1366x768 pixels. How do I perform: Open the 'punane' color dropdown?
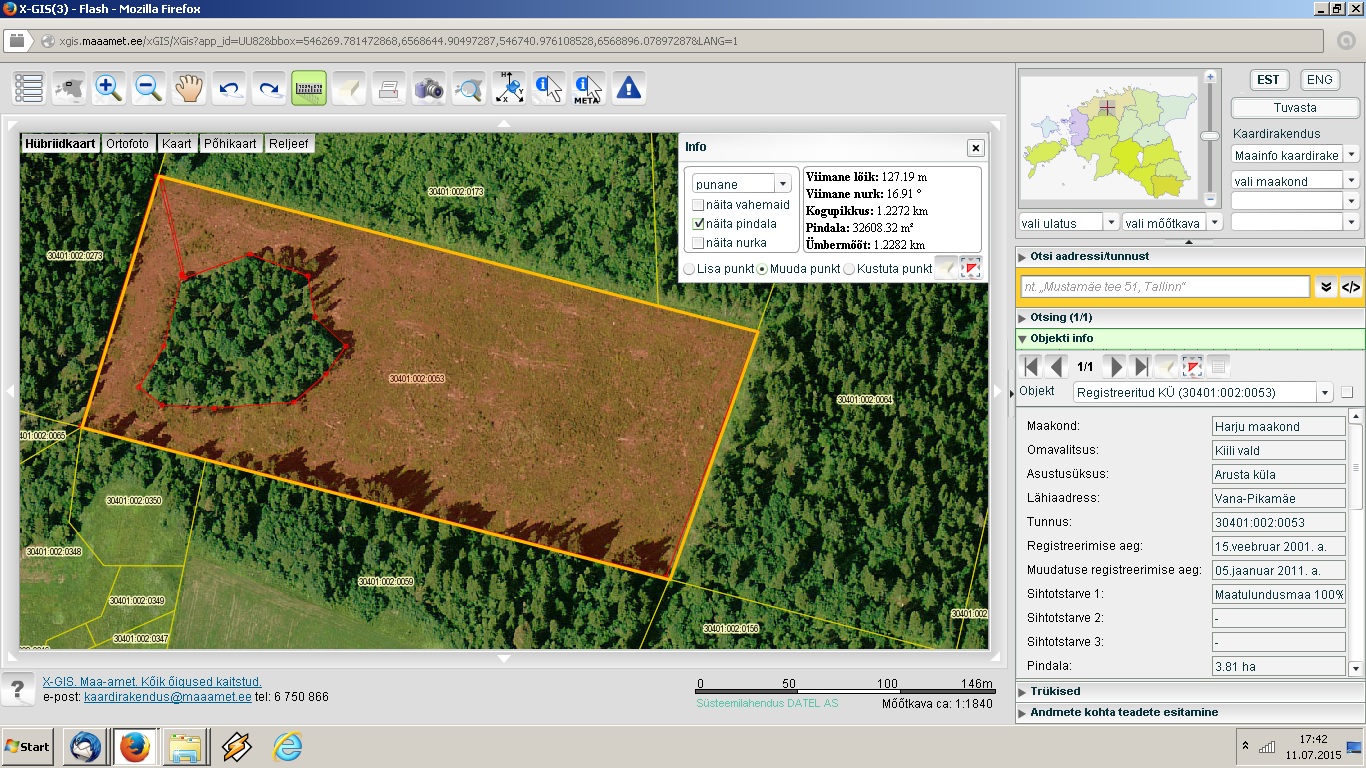pyautogui.click(x=742, y=184)
